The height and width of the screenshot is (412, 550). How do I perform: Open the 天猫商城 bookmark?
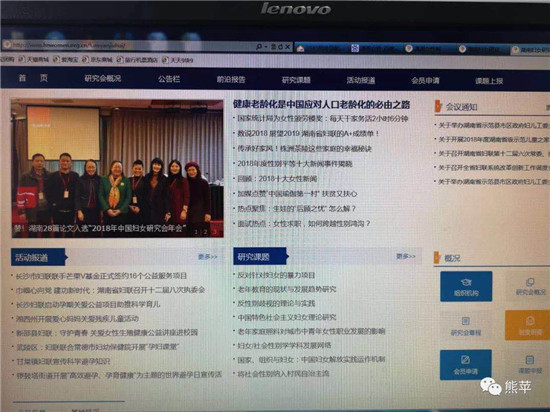pos(34,59)
